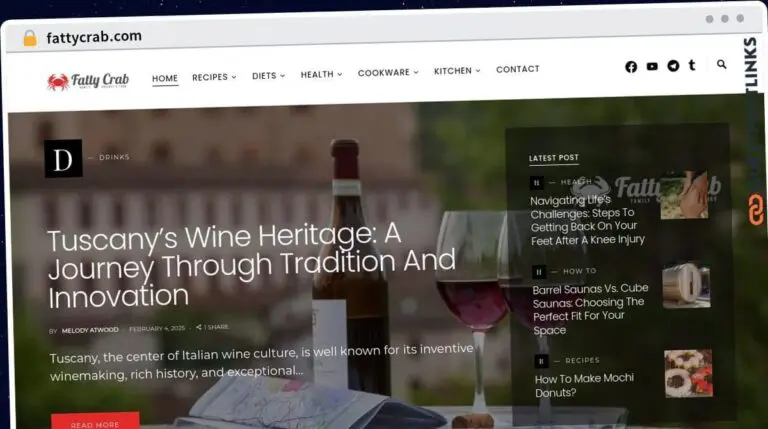Click the Recipes category label in Latest Post
This screenshot has width=768, height=429.
582,360
